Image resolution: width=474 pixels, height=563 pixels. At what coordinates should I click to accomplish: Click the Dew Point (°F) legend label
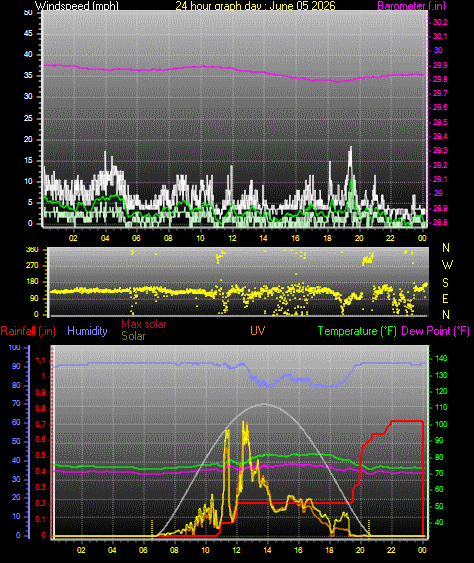click(x=436, y=331)
